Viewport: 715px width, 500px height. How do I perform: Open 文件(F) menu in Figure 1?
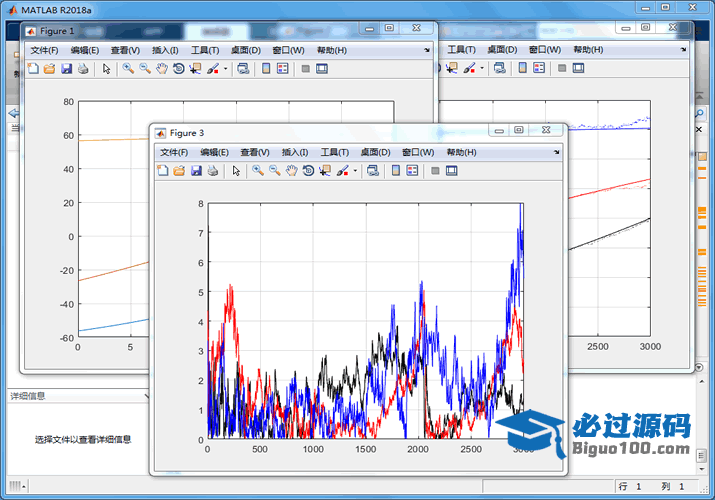pyautogui.click(x=44, y=50)
